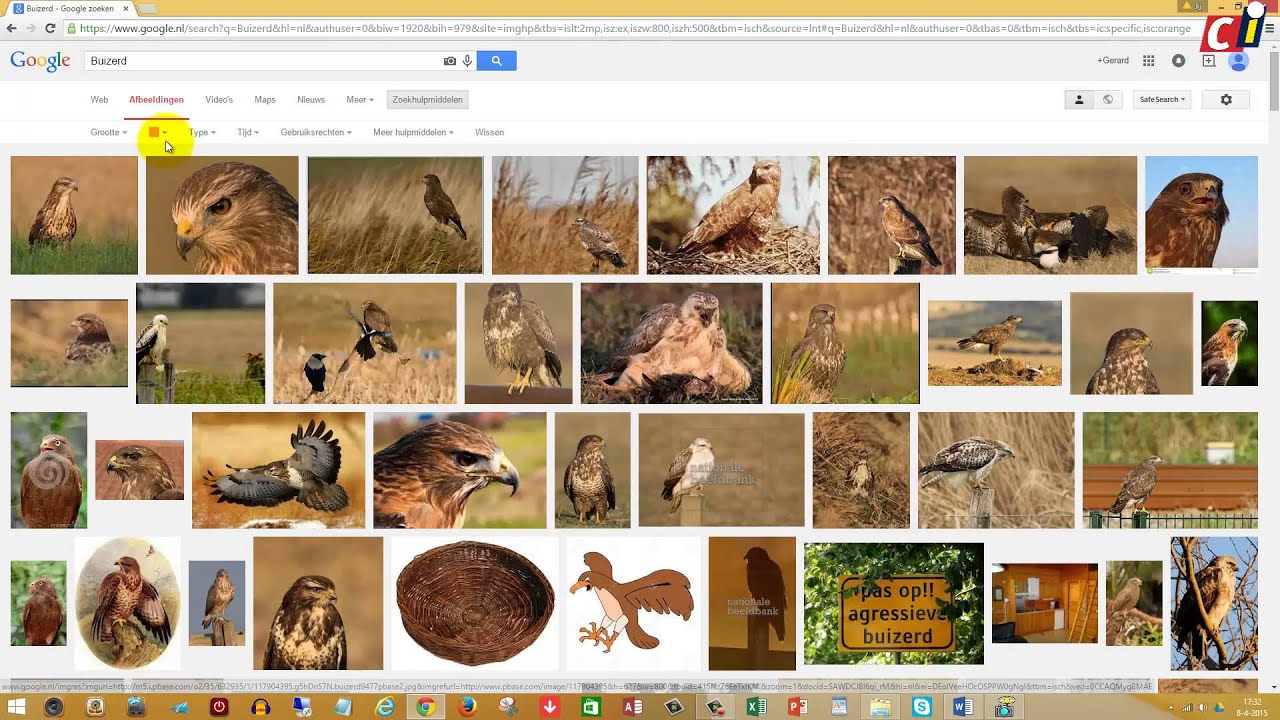Viewport: 1280px width, 720px height.
Task: Launch Internet Explorer from taskbar
Action: 384,707
